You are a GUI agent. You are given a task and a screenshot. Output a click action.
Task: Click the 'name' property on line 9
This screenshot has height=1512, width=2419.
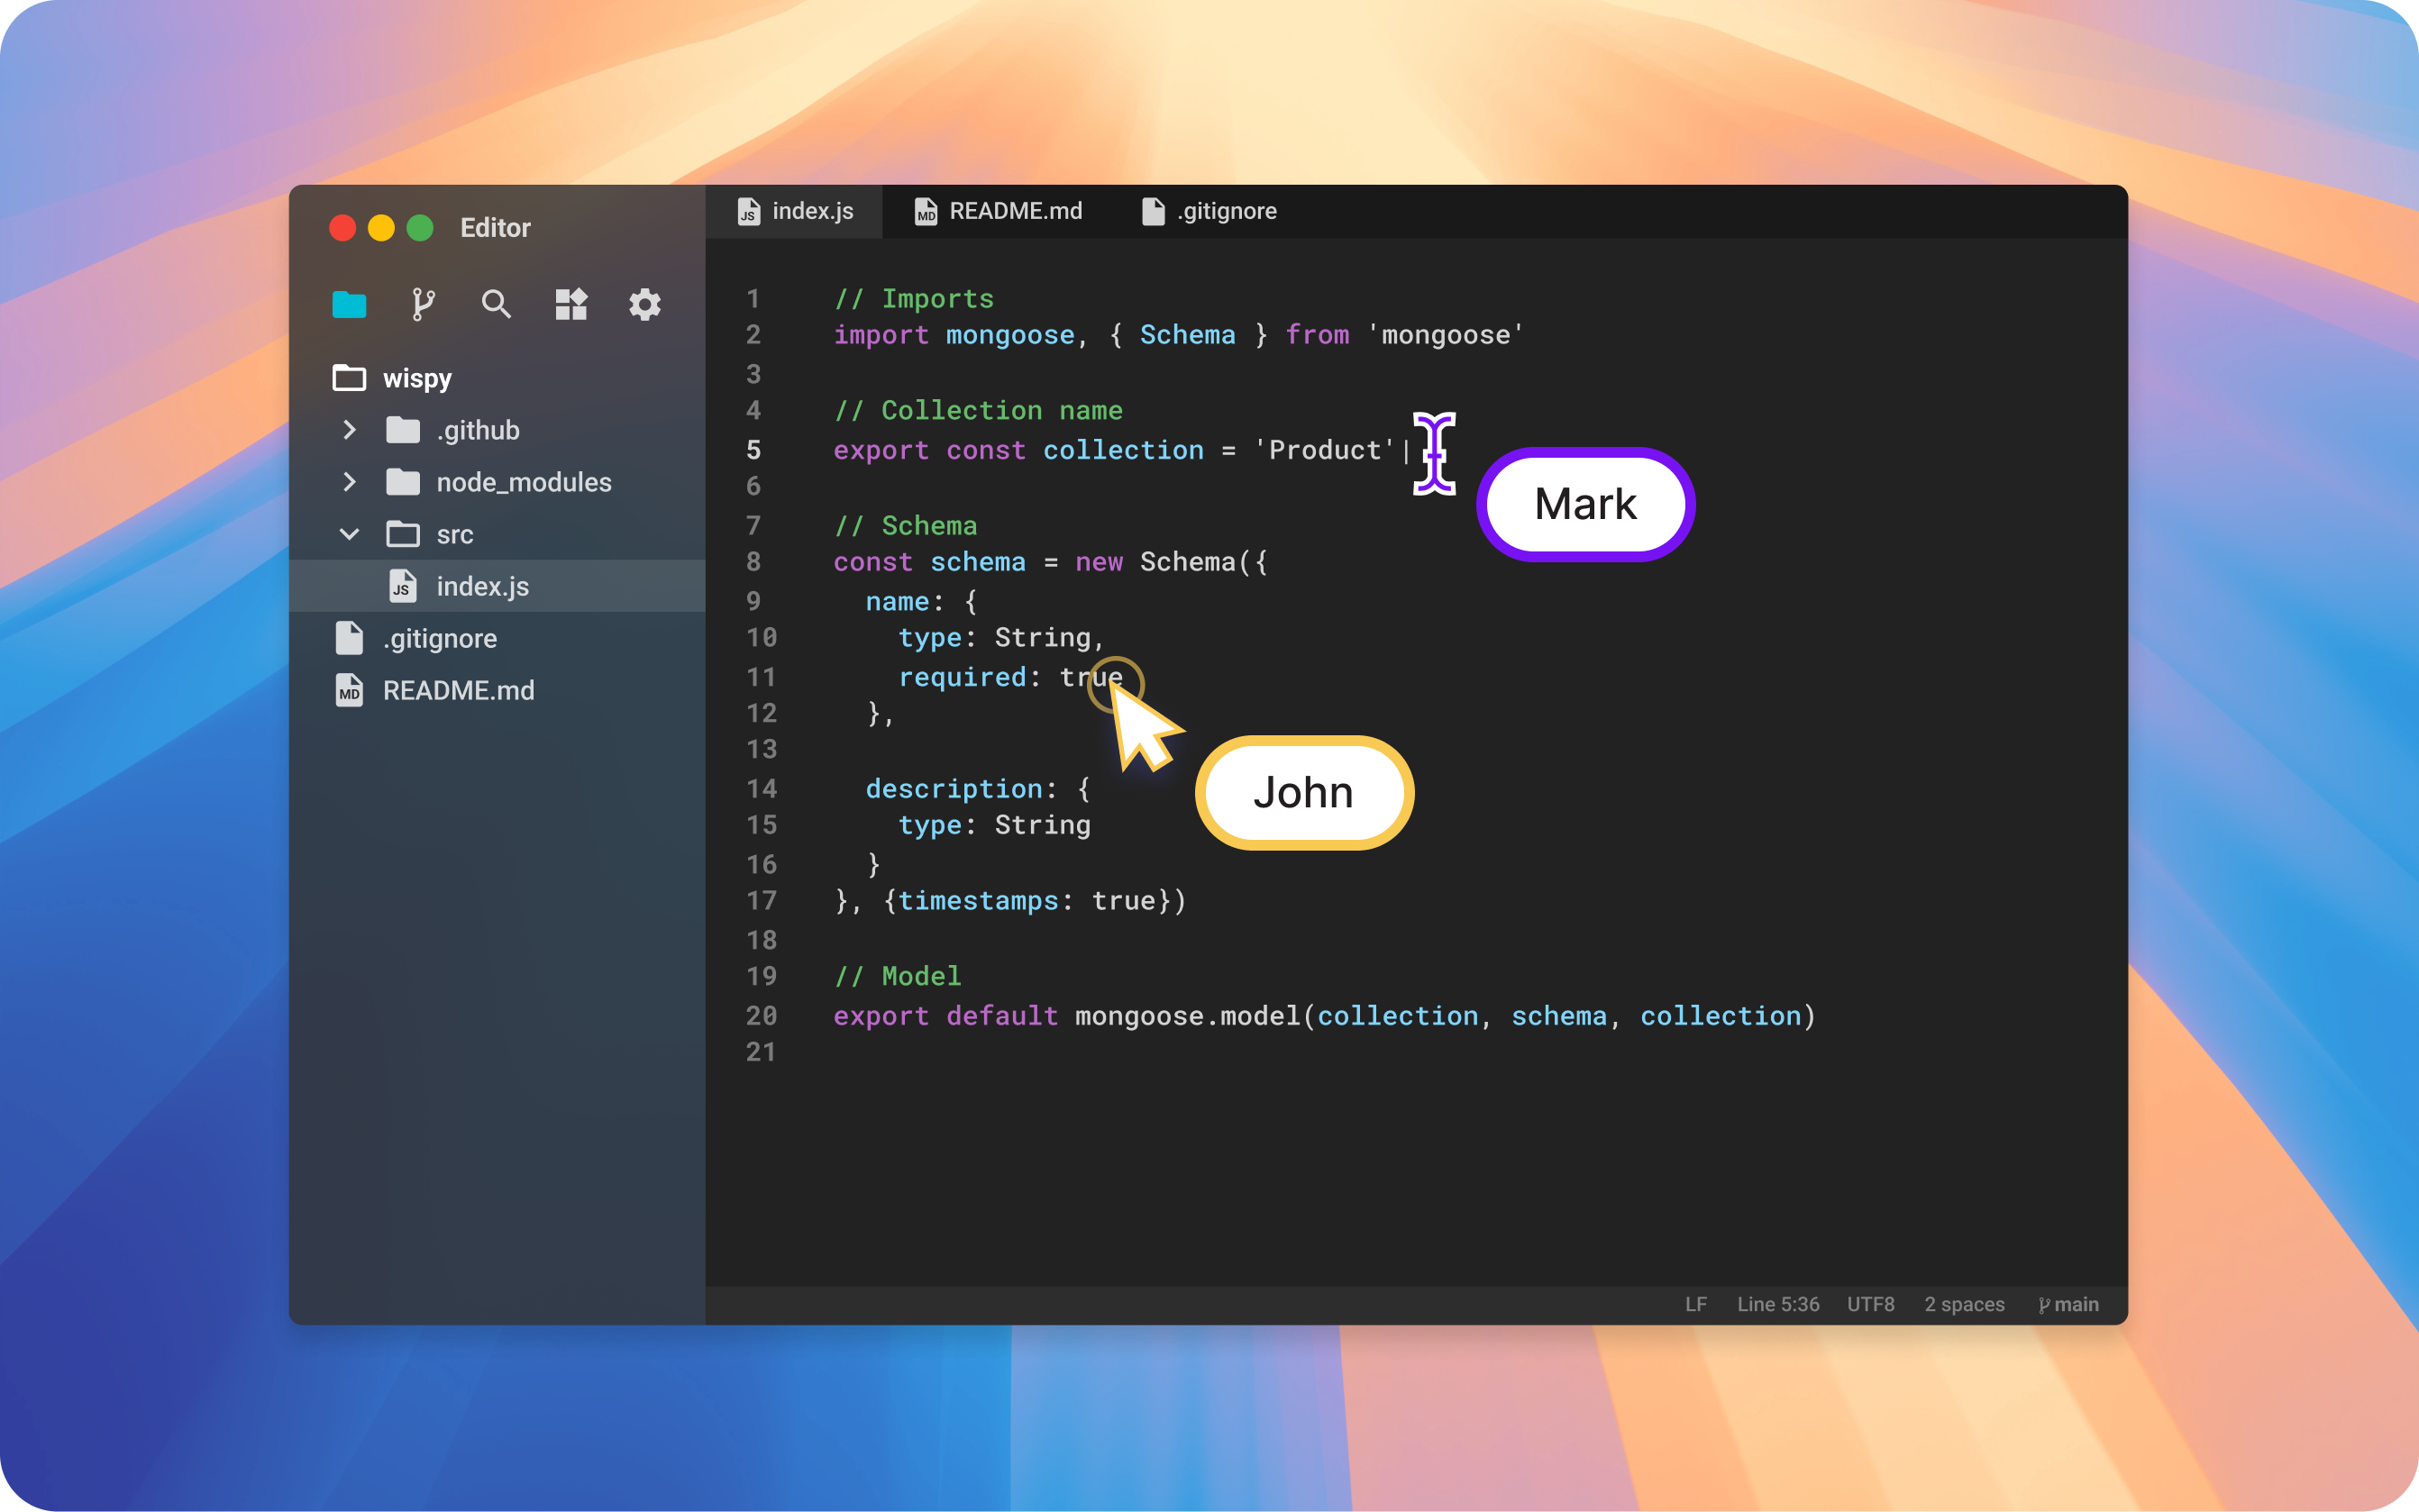point(898,602)
